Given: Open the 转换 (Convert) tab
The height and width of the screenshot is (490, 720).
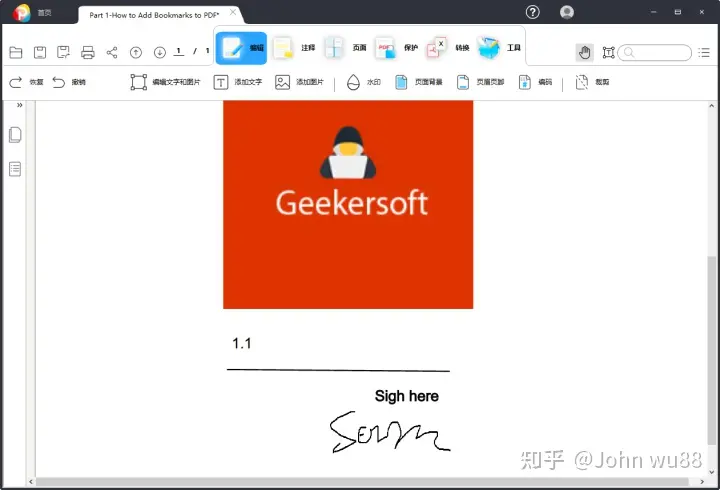Looking at the screenshot, I should 448,48.
